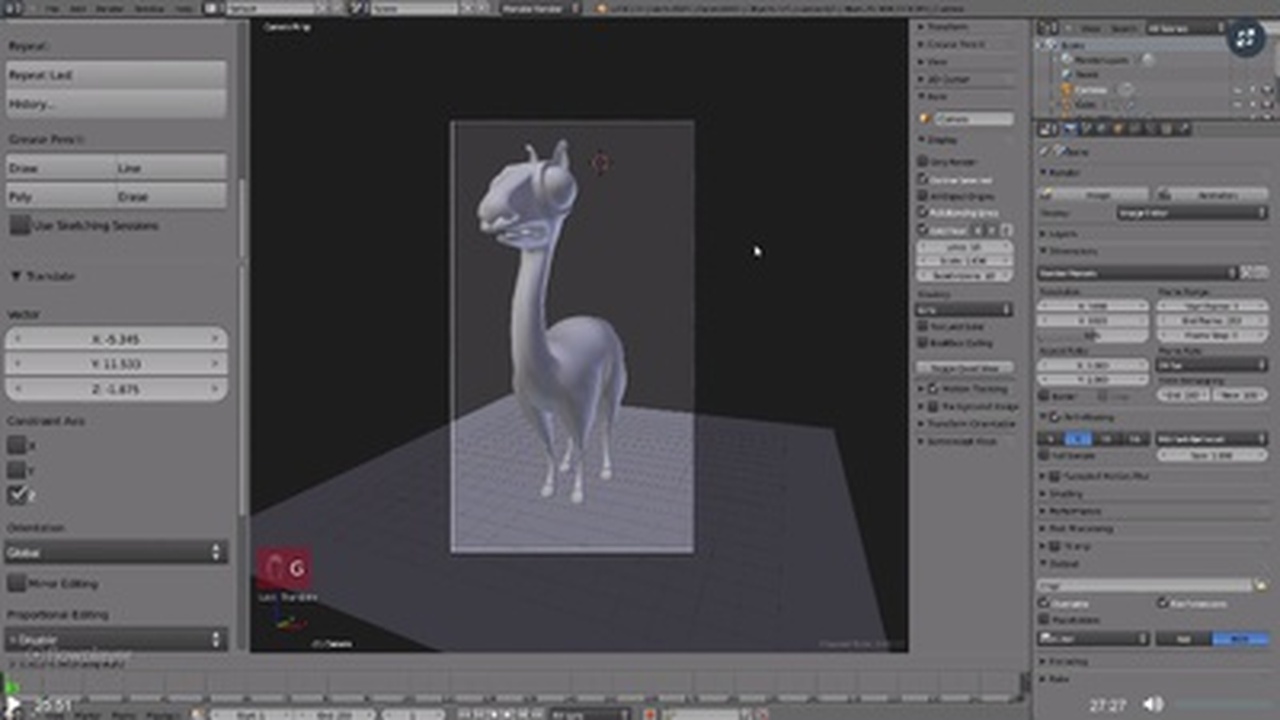Screen dimensions: 1280x720
Task: Open the Render menu in top bar
Action: 111,8
